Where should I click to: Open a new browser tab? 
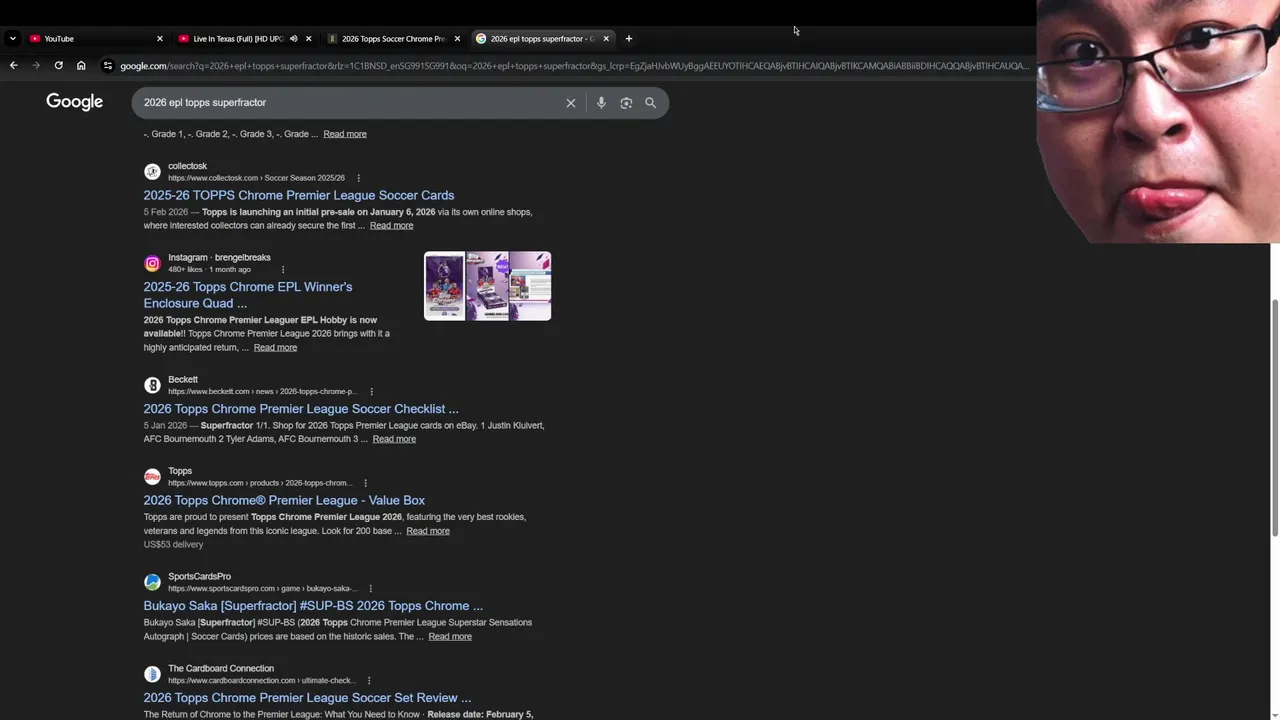(629, 38)
